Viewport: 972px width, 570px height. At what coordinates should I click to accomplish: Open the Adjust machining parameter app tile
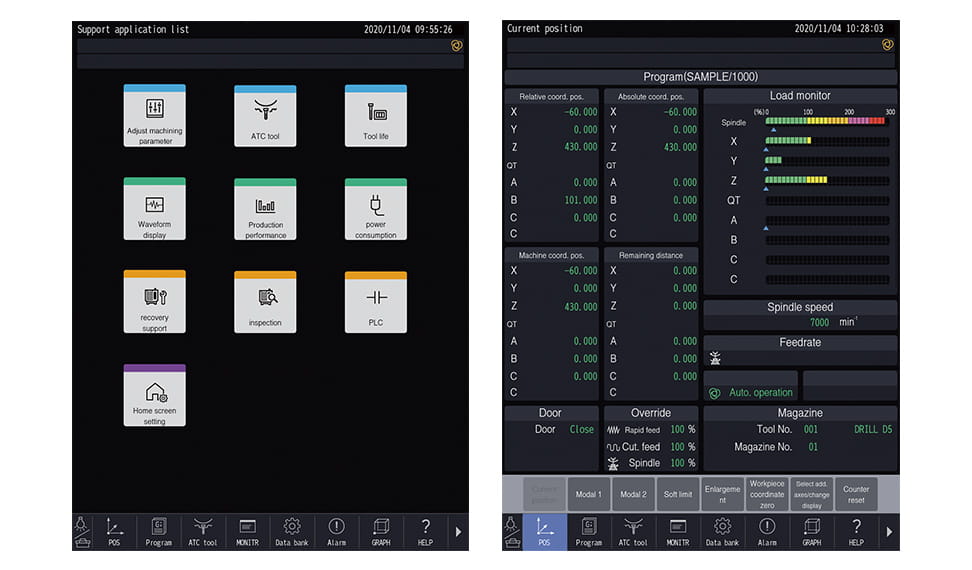tap(154, 116)
